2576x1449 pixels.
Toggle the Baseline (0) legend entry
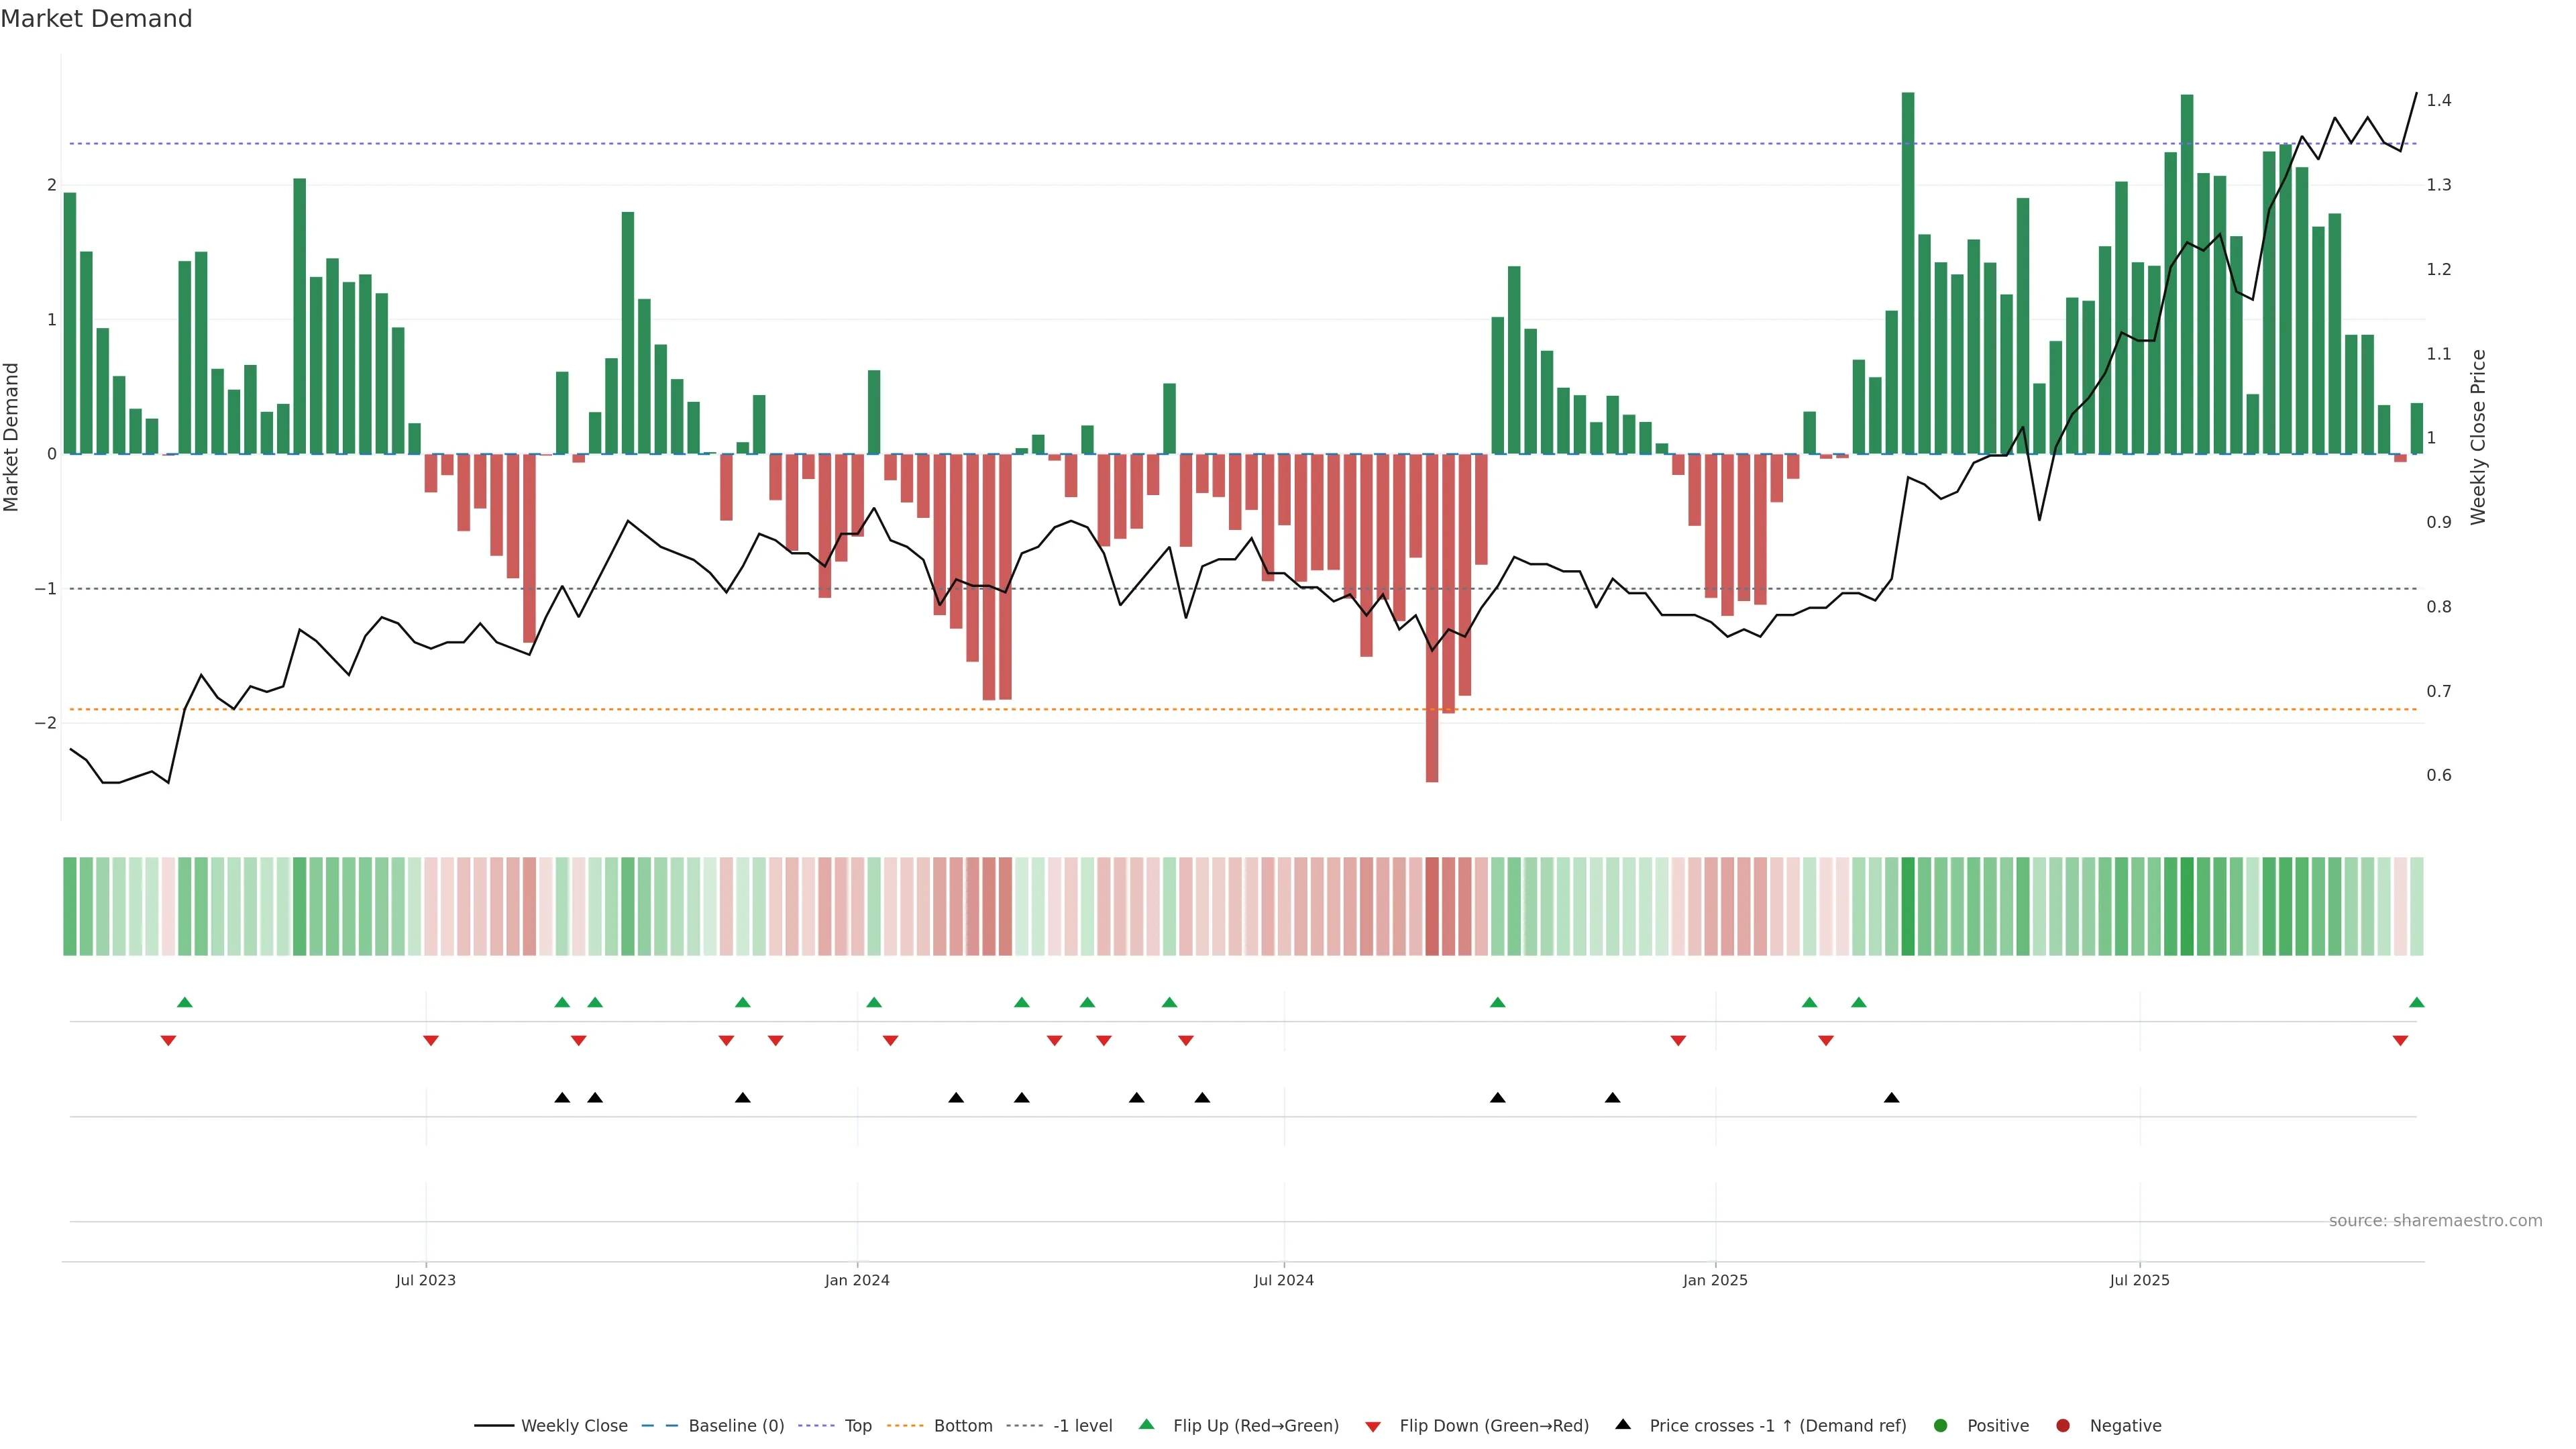click(x=735, y=1426)
